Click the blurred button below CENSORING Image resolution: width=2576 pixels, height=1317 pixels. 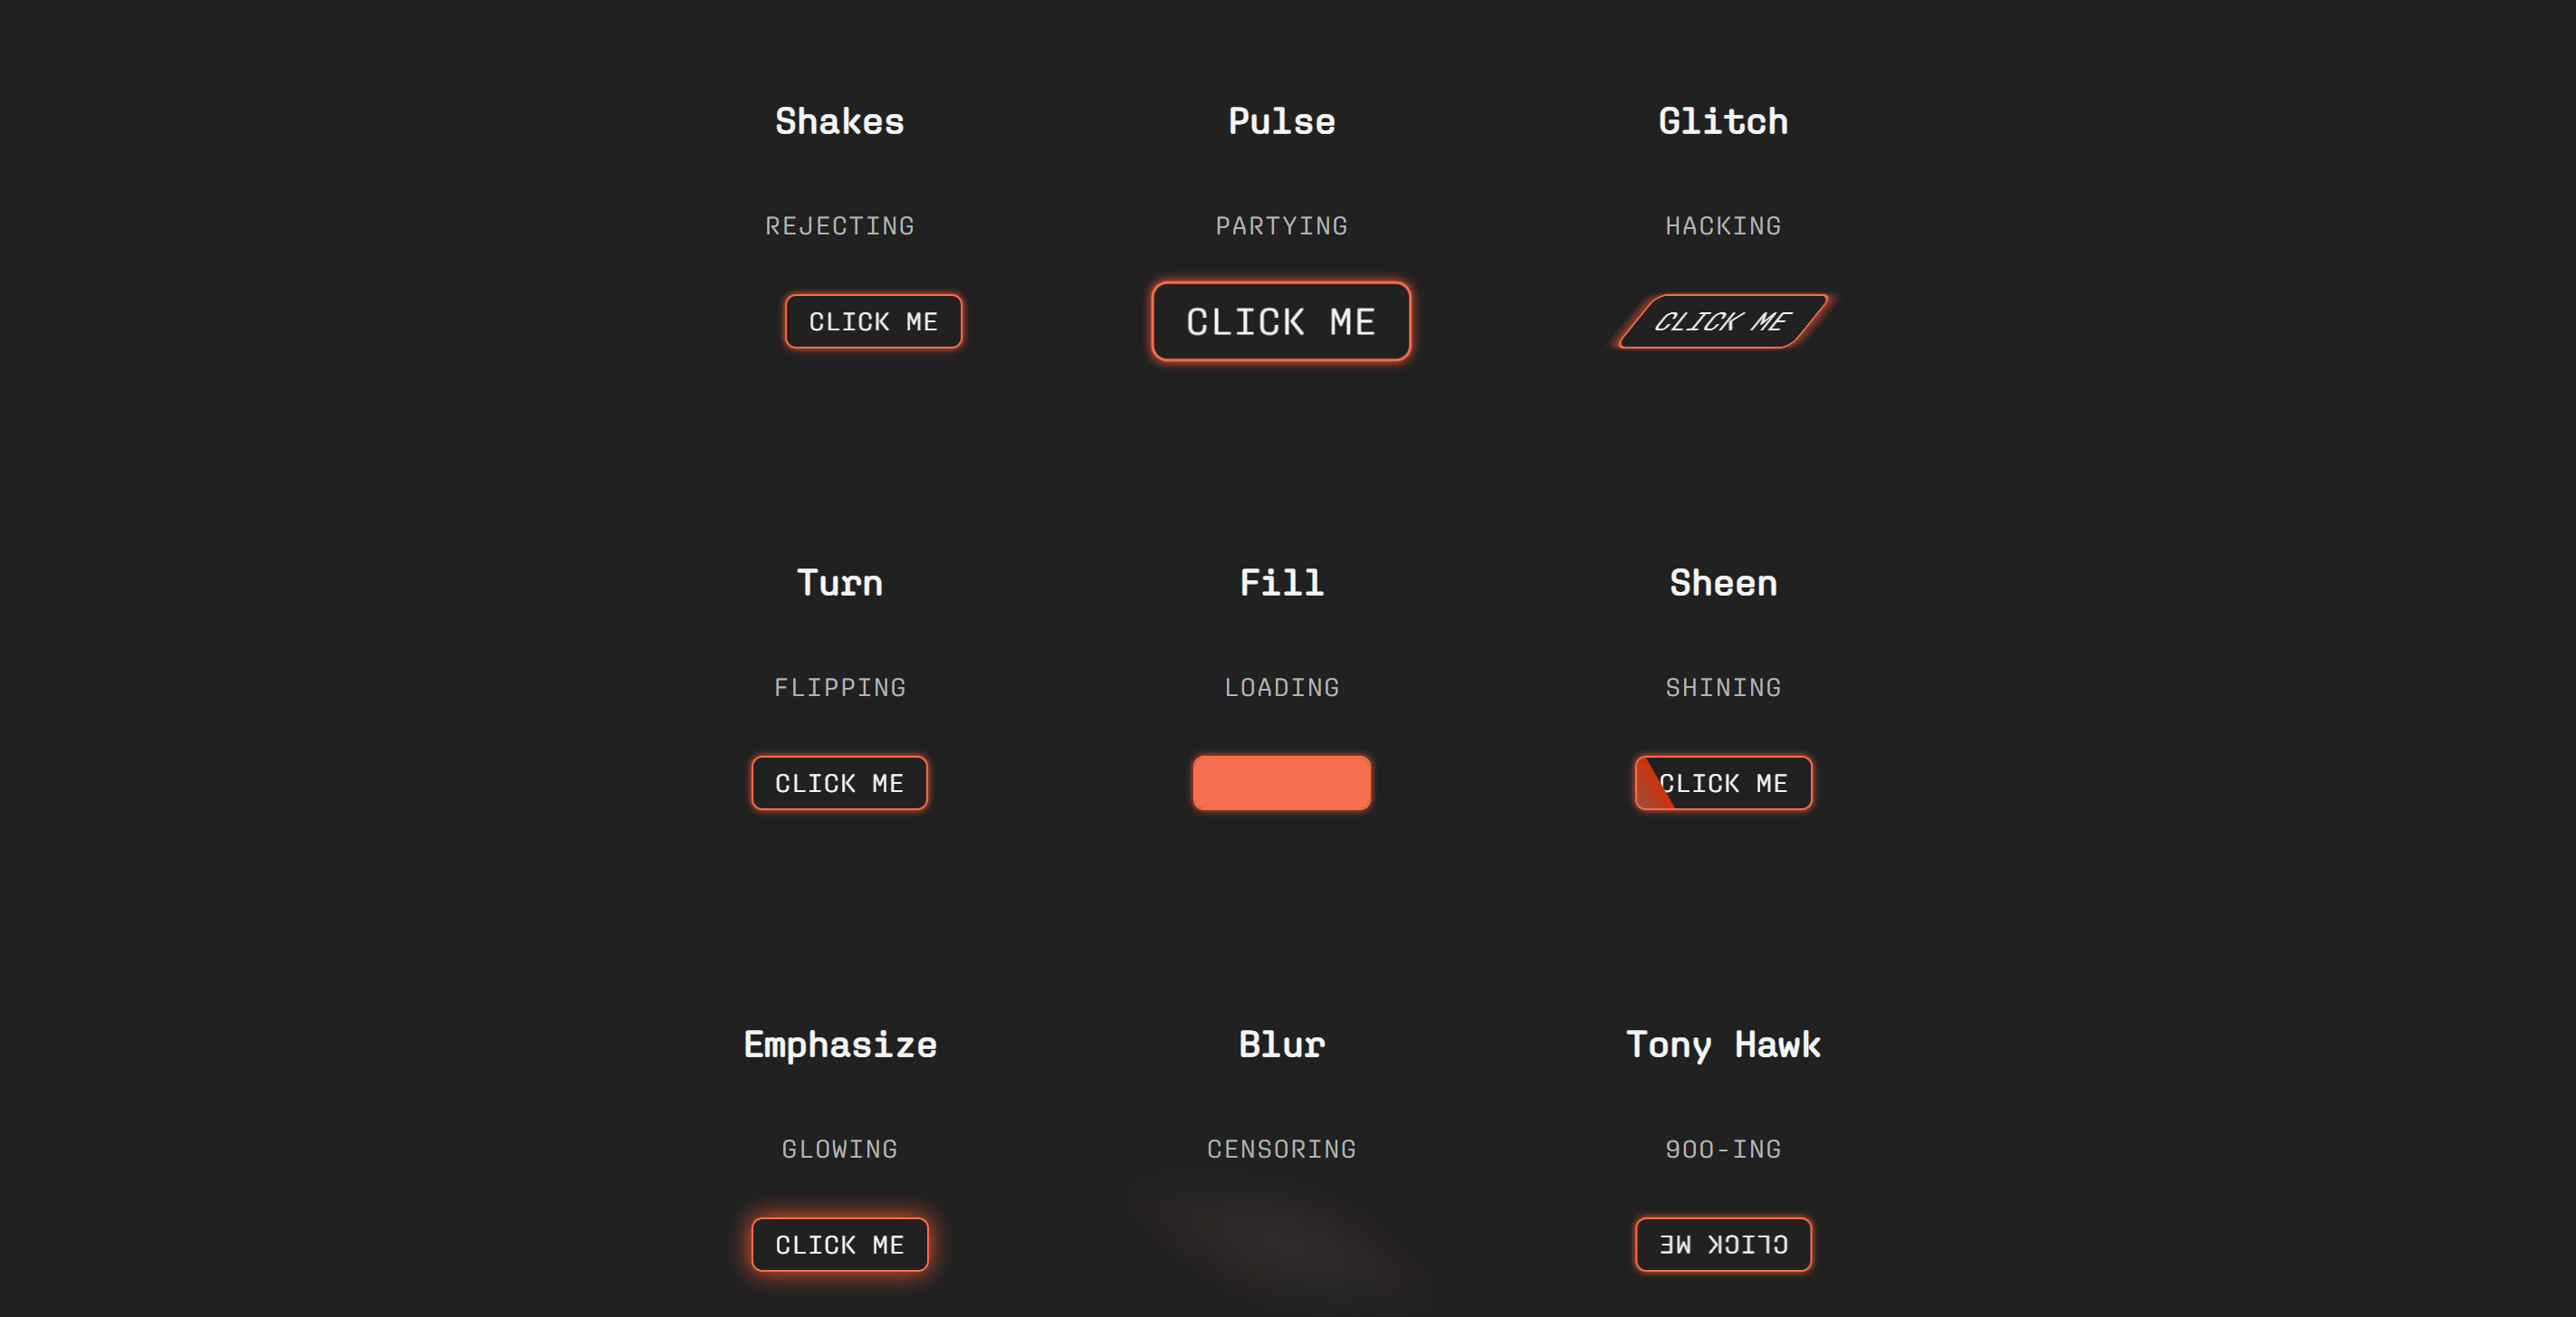click(1281, 1244)
